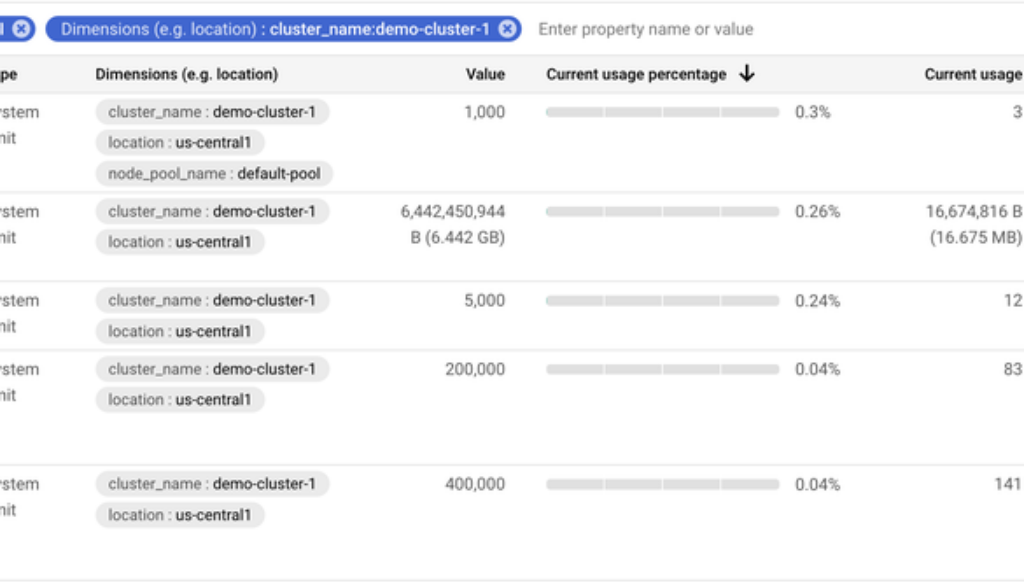1024x585 pixels.
Task: Click the cluster_name chip in the 6.442 GB row
Action: coord(212,211)
